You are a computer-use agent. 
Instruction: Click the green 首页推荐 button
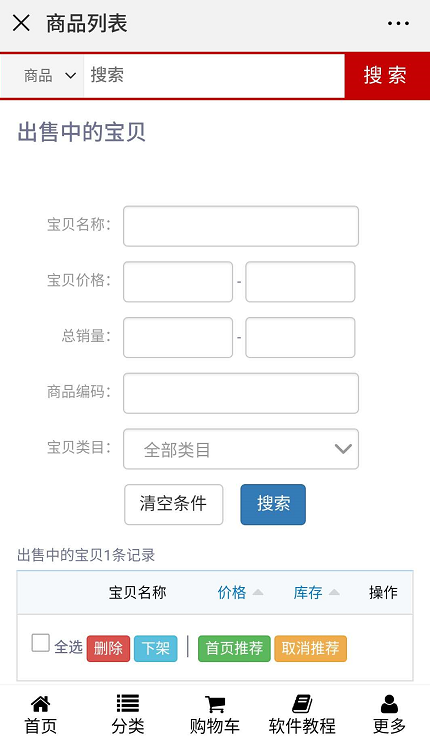[x=234, y=649]
